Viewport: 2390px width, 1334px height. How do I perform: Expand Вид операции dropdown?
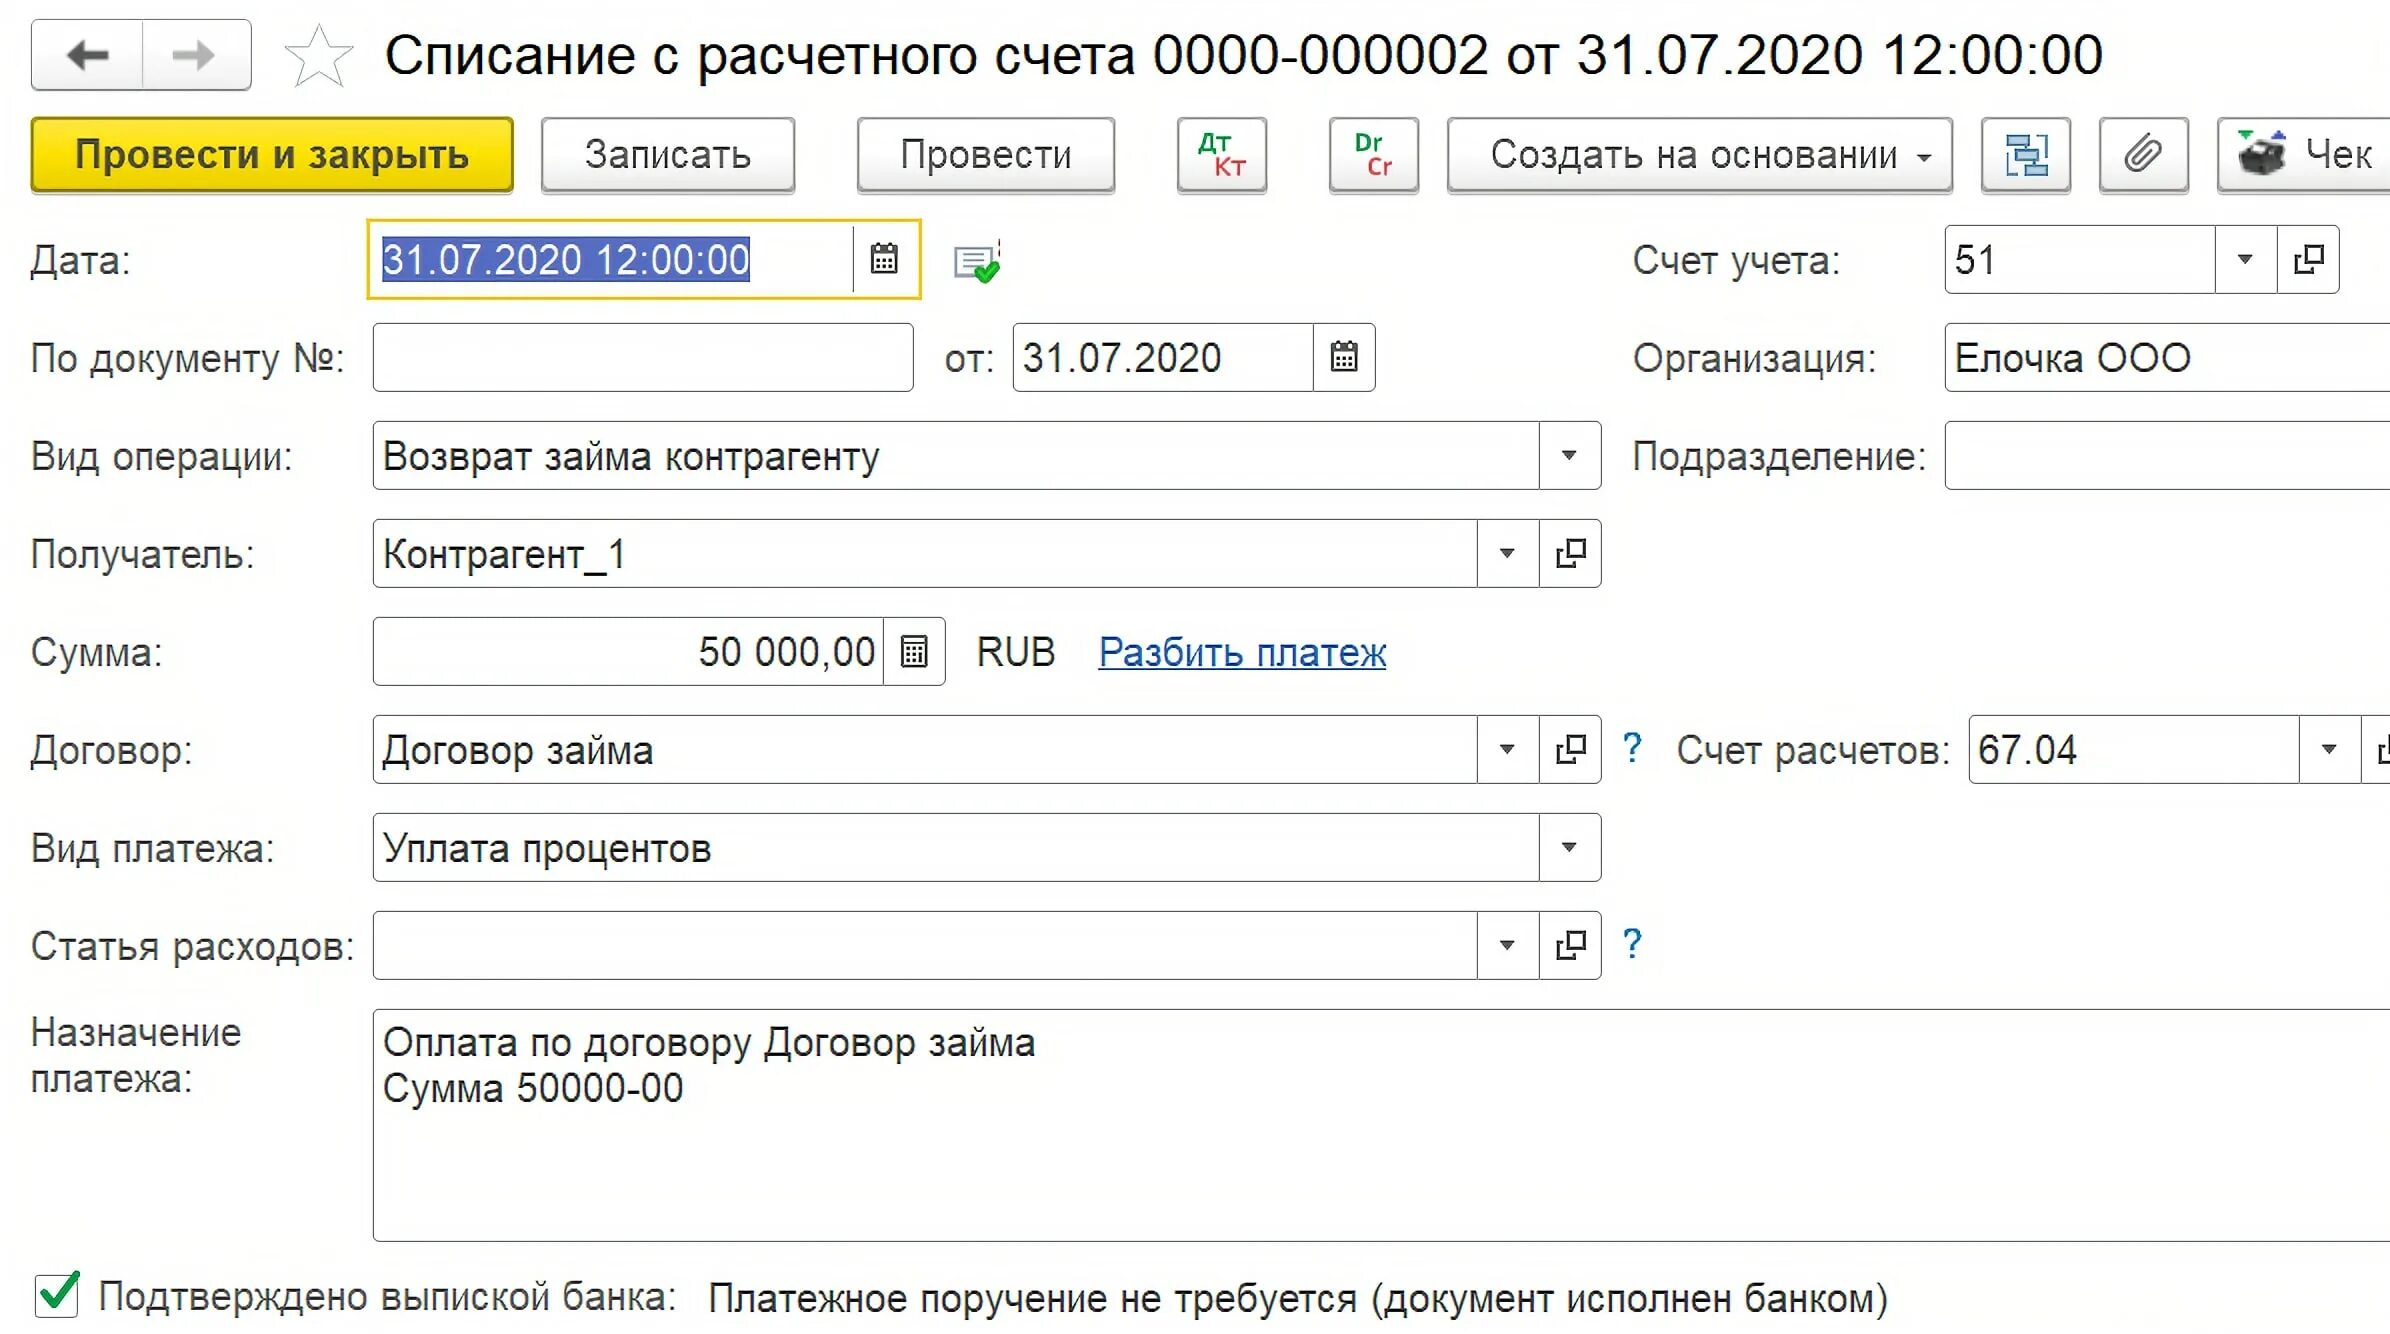pyautogui.click(x=1569, y=456)
